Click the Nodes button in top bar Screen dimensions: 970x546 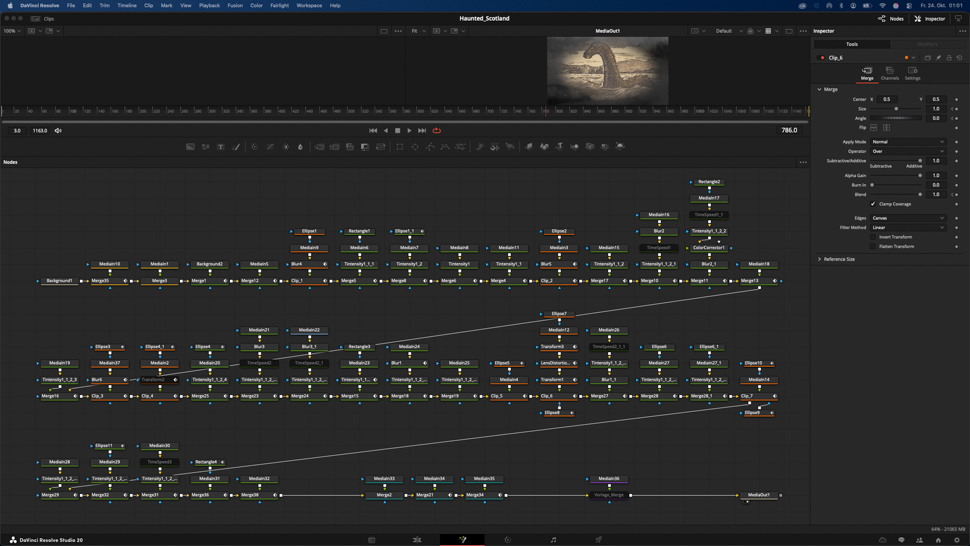coord(891,18)
